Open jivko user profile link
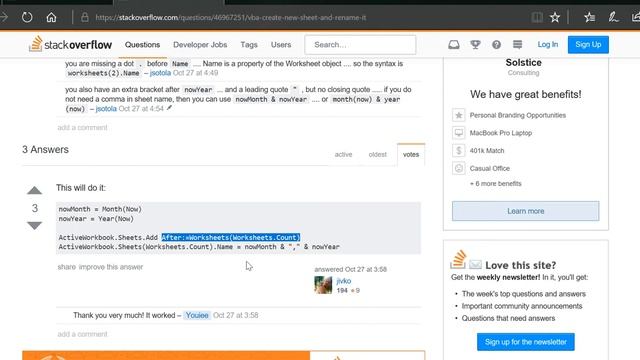 point(344,281)
